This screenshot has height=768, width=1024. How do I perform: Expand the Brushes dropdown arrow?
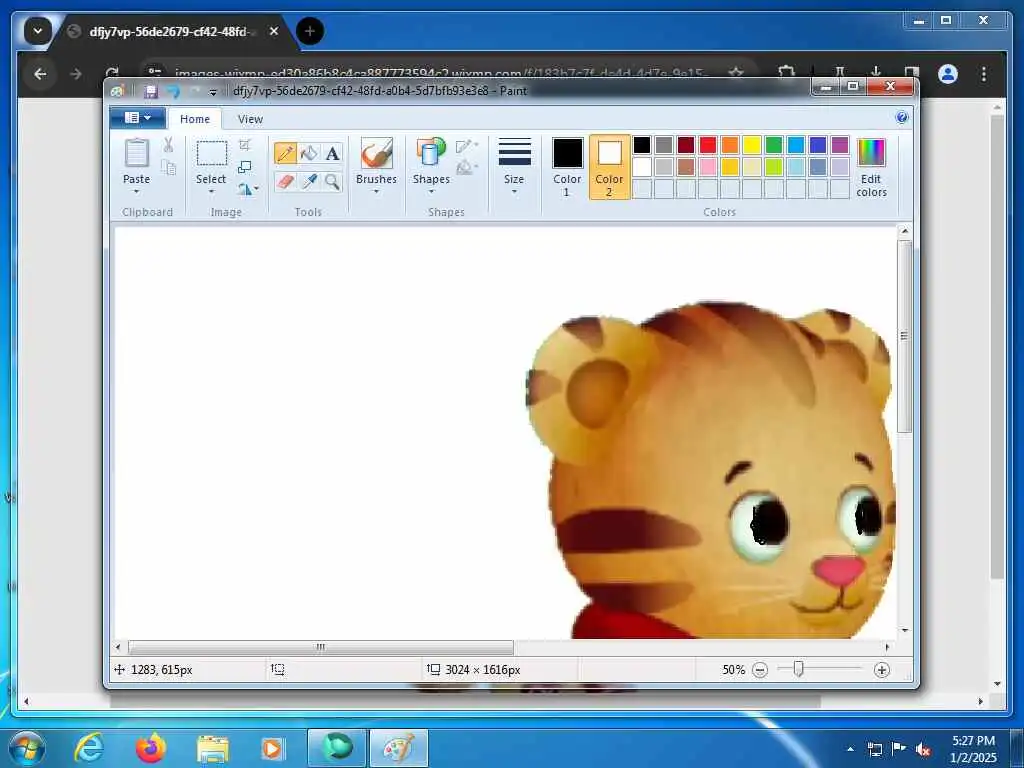click(376, 192)
